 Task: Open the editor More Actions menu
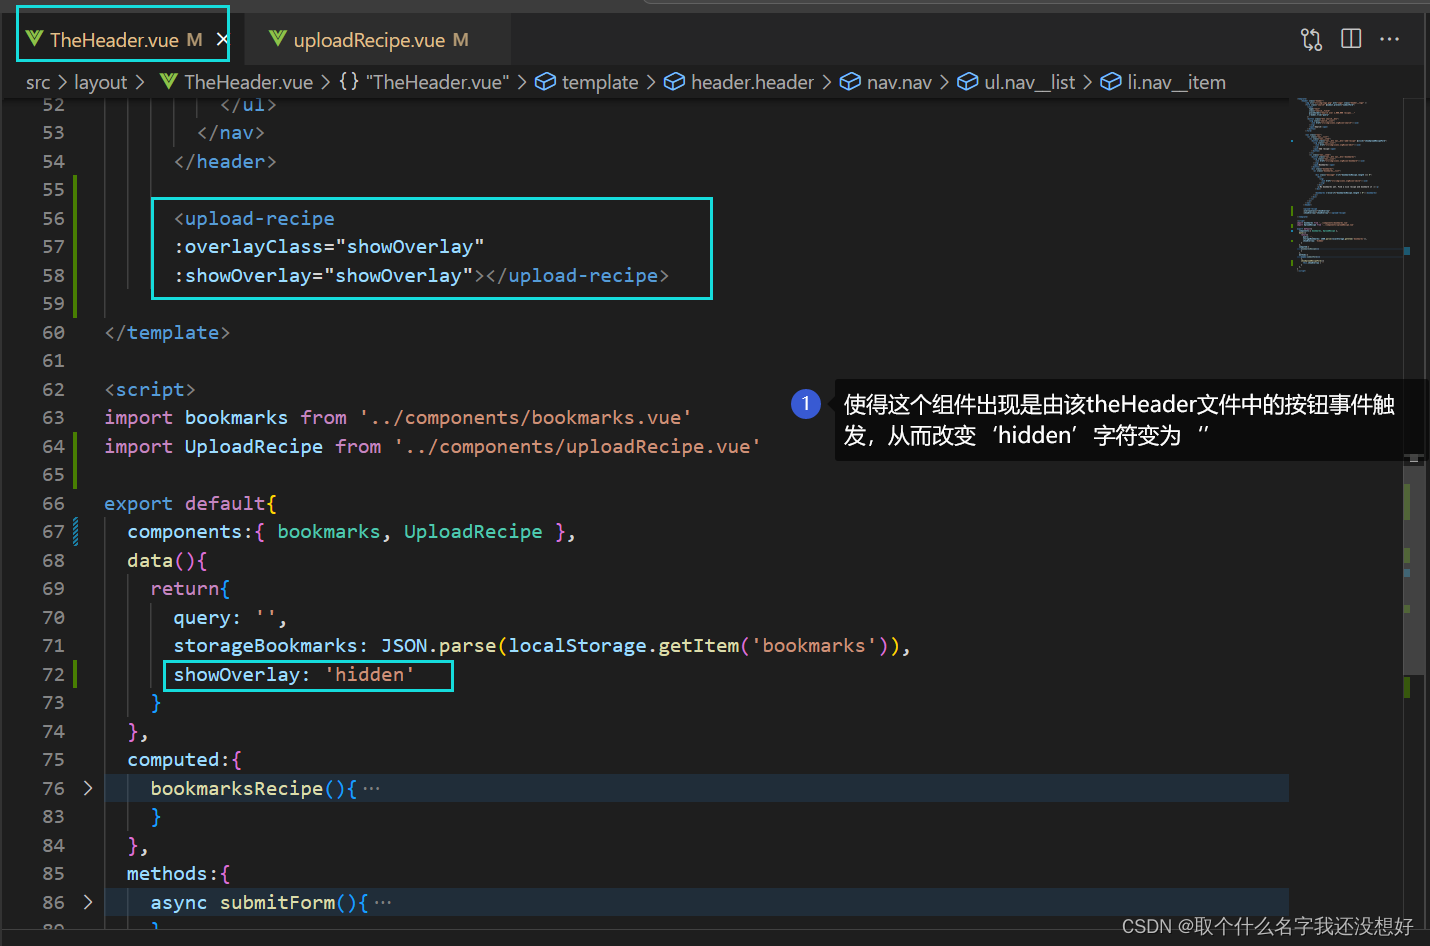tap(1390, 39)
